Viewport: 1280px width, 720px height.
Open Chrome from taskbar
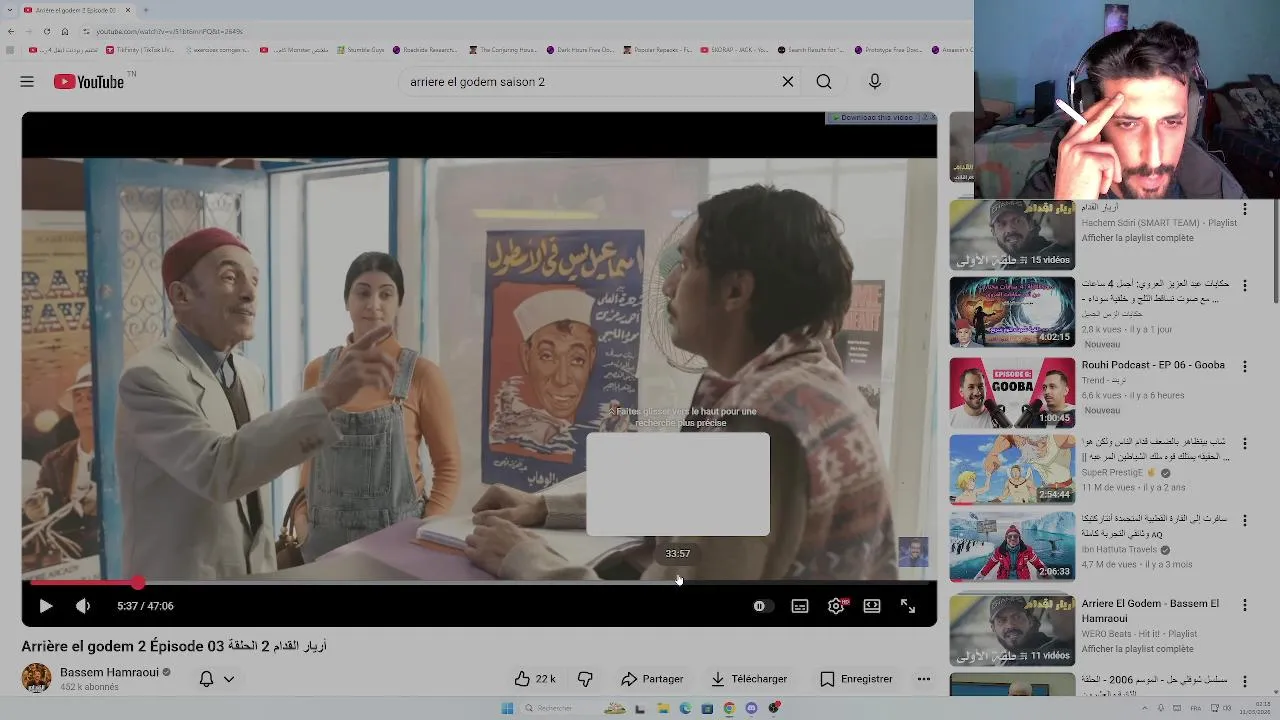pyautogui.click(x=729, y=709)
